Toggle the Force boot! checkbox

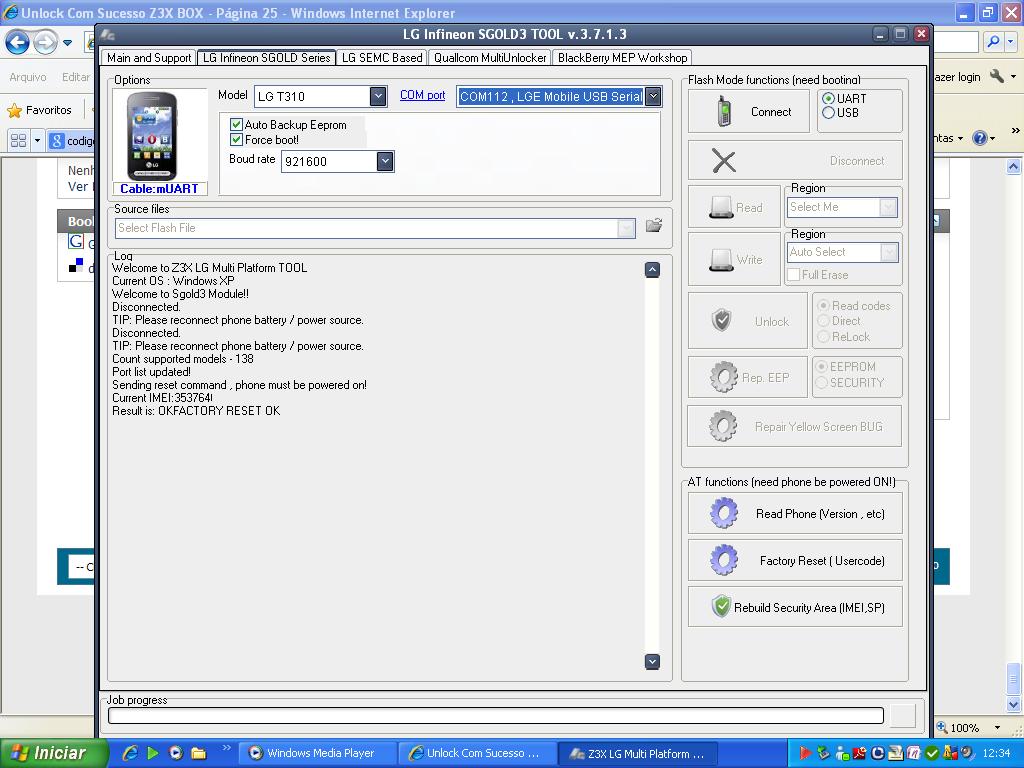[236, 139]
